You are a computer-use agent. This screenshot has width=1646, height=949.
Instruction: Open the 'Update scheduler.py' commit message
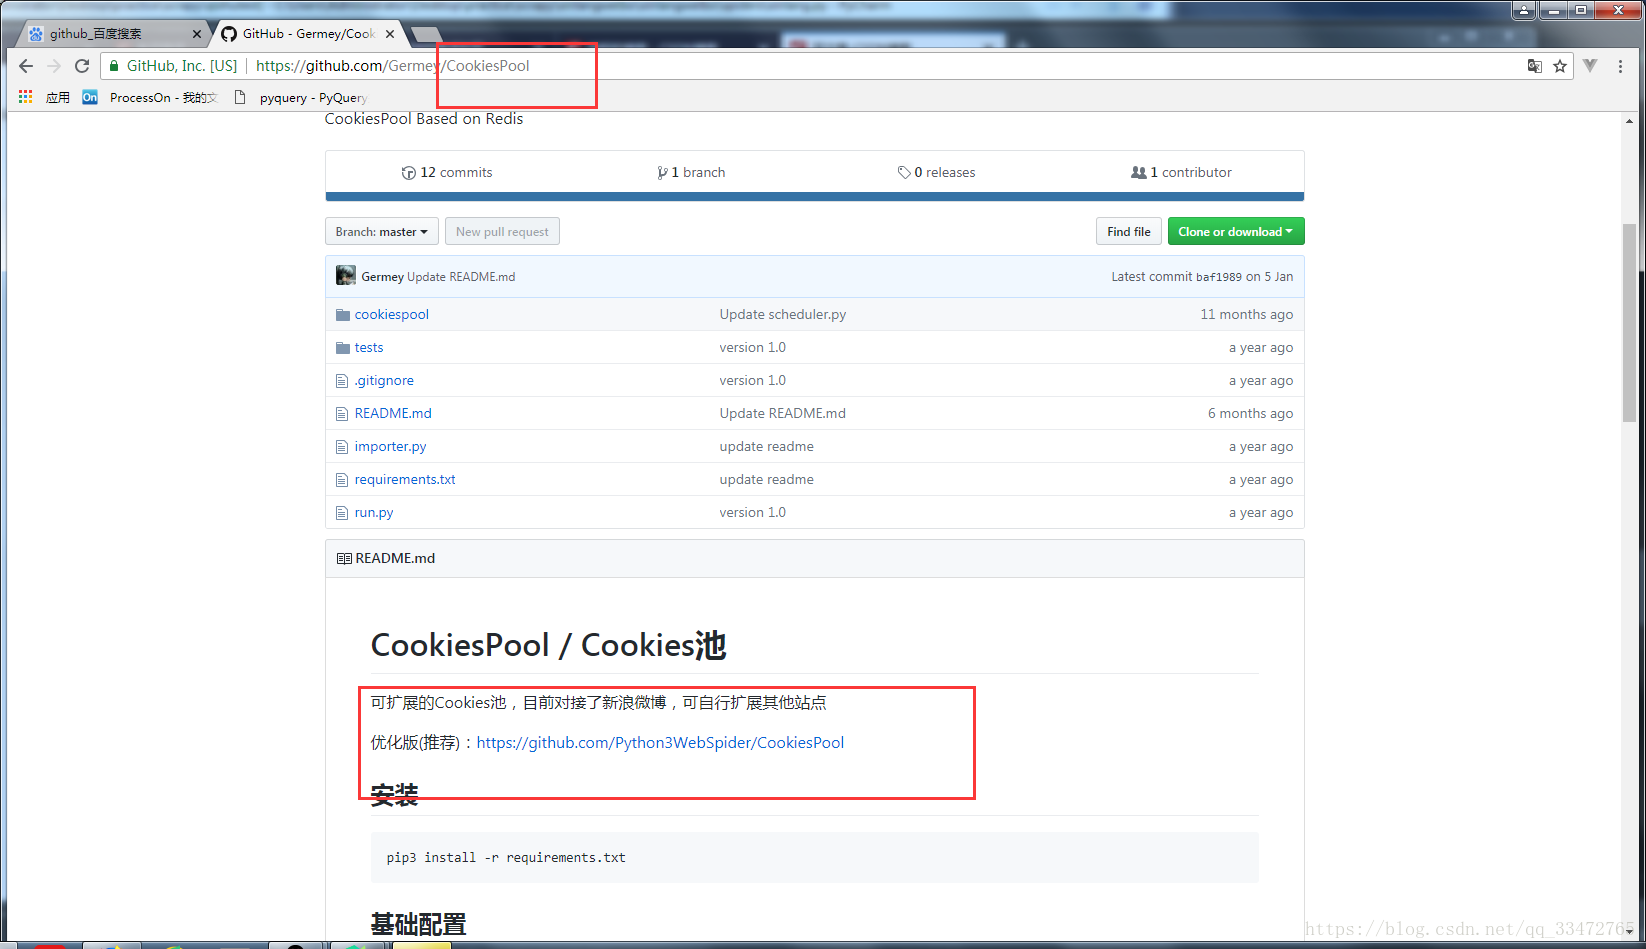(x=783, y=314)
